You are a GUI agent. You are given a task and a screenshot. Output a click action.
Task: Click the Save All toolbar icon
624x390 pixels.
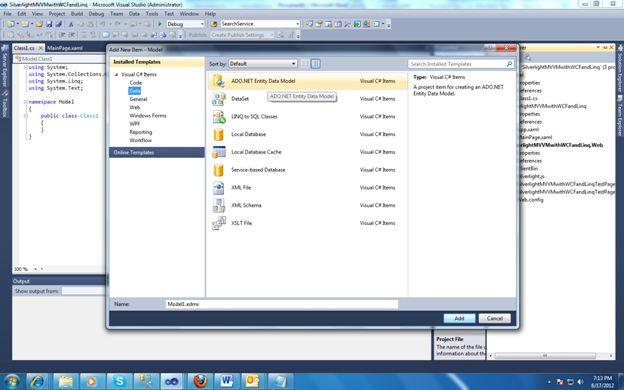[58, 24]
